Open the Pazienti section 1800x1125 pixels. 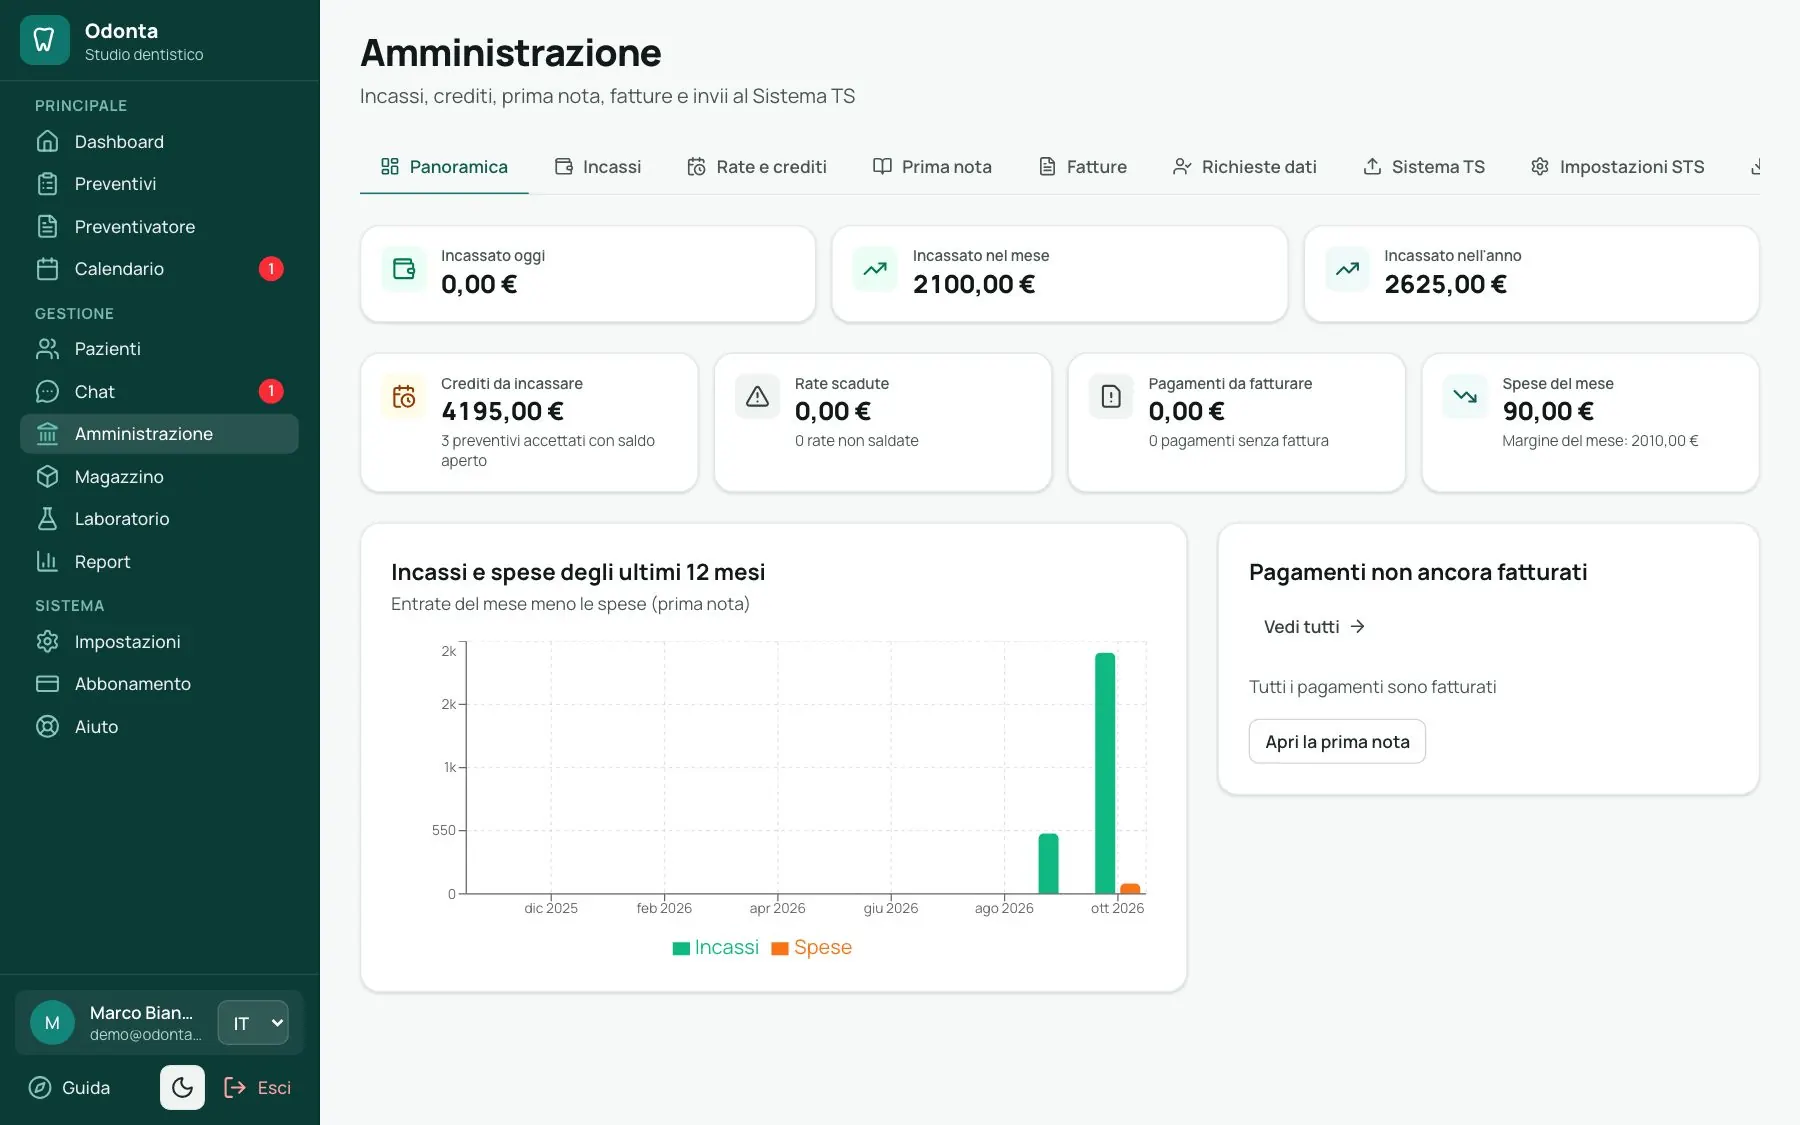(159, 349)
